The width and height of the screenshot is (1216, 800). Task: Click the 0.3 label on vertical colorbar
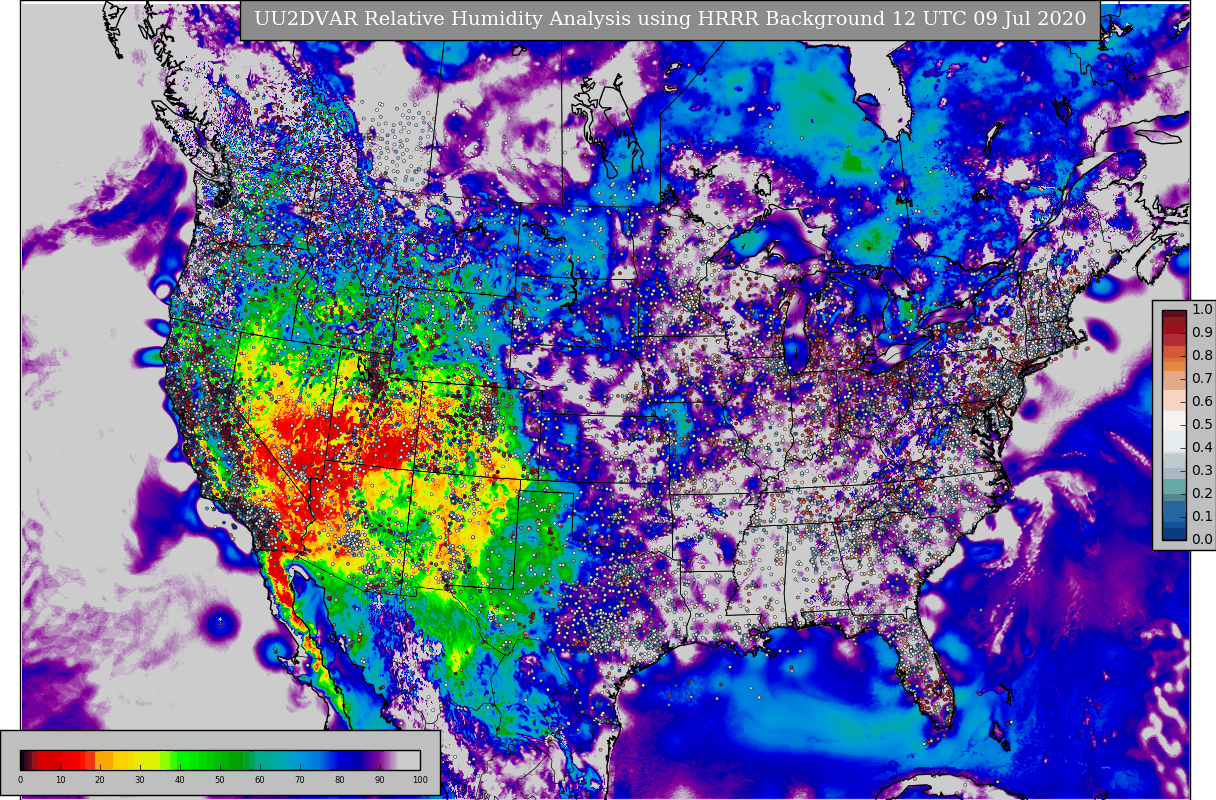point(1202,470)
